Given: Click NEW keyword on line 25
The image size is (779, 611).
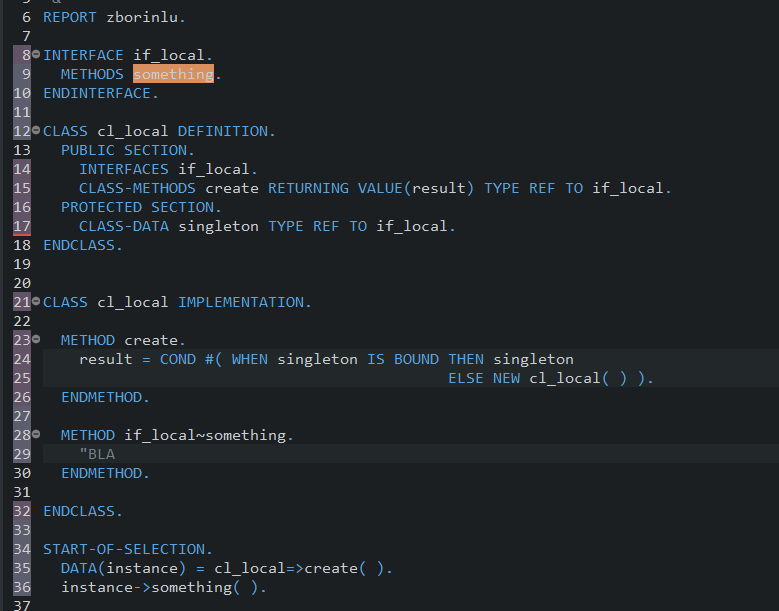Looking at the screenshot, I should (x=506, y=379).
